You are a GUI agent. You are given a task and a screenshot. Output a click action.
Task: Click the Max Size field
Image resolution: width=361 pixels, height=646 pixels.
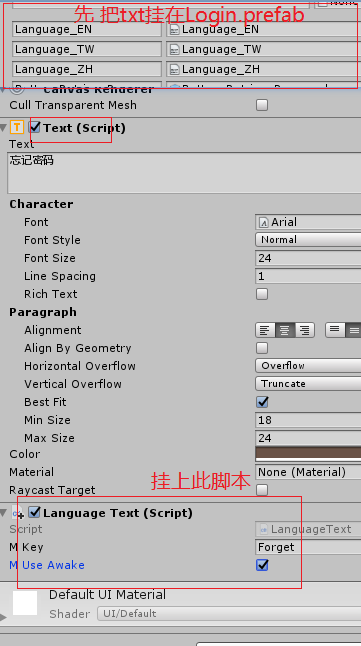coord(308,438)
